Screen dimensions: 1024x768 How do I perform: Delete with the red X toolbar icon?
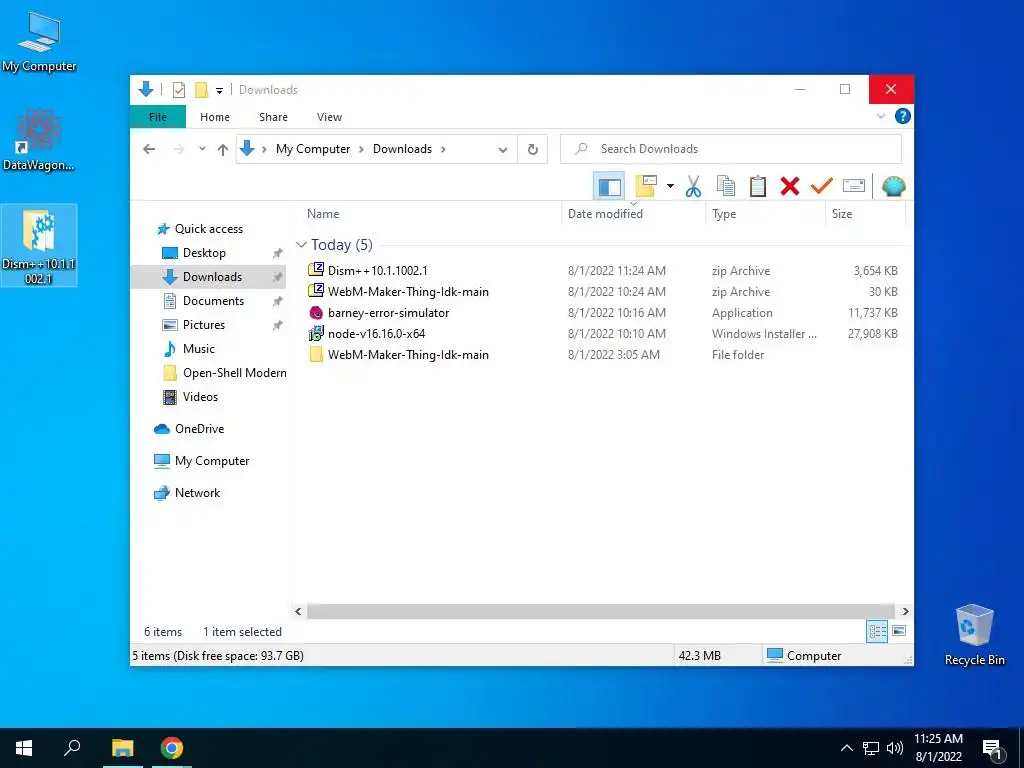(x=790, y=186)
